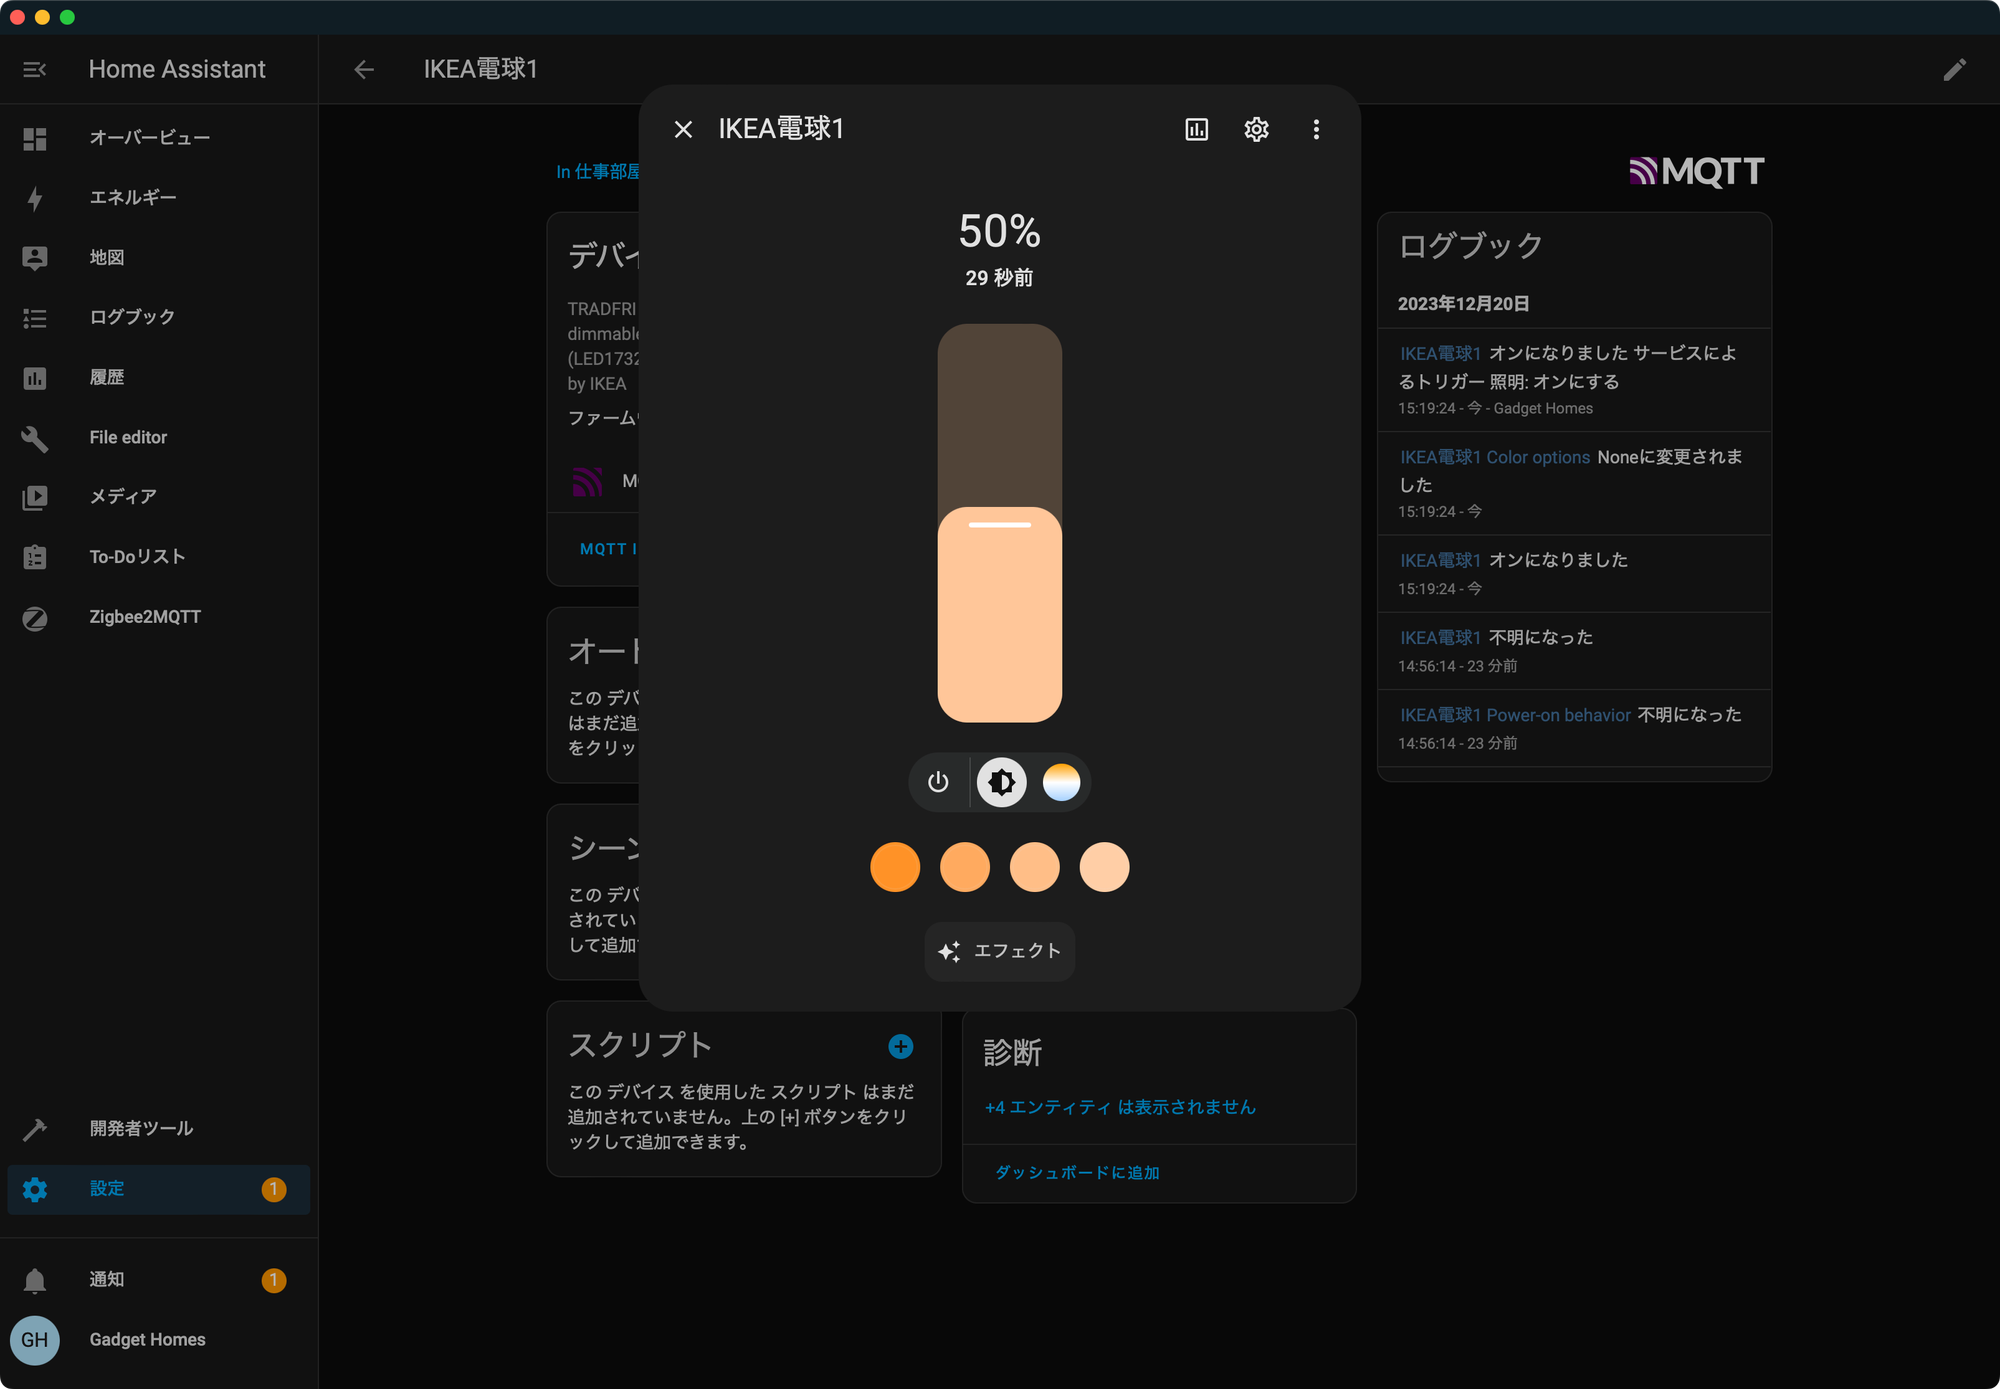Viewport: 2000px width, 1389px height.
Task: Open エネルギー in sidebar
Action: [x=159, y=198]
